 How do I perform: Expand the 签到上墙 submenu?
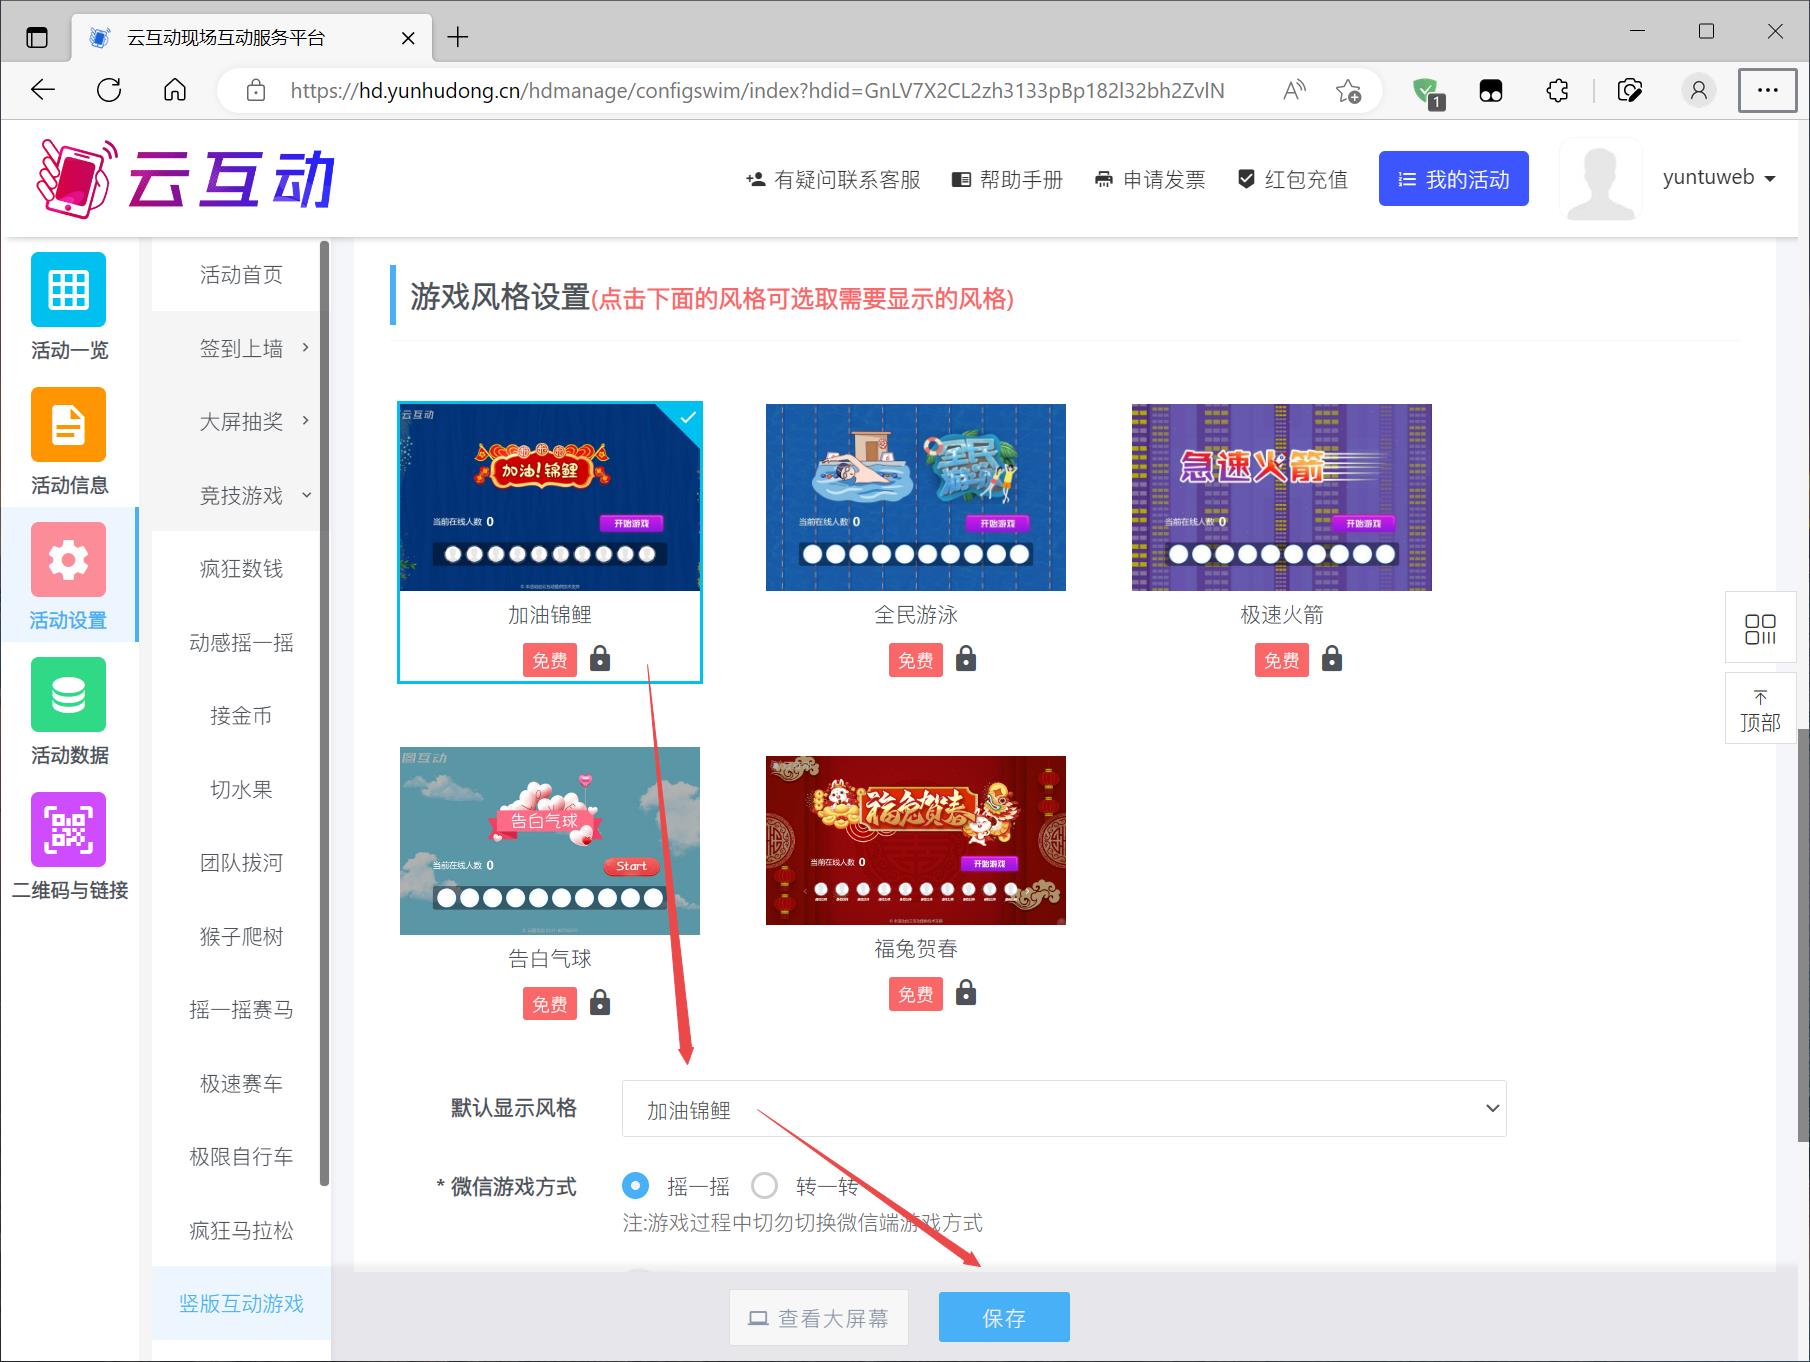coord(241,348)
